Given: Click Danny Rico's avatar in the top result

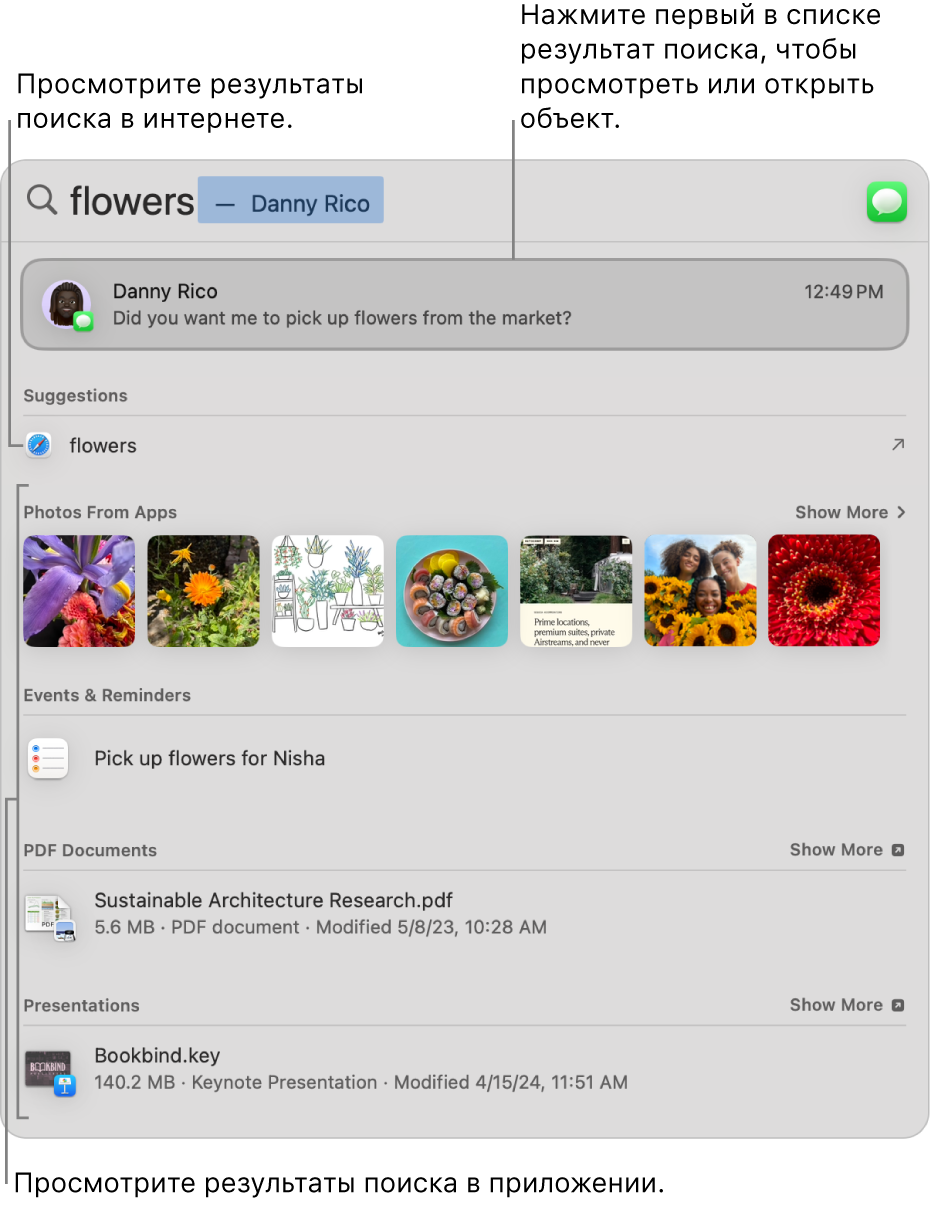Looking at the screenshot, I should pos(66,304).
